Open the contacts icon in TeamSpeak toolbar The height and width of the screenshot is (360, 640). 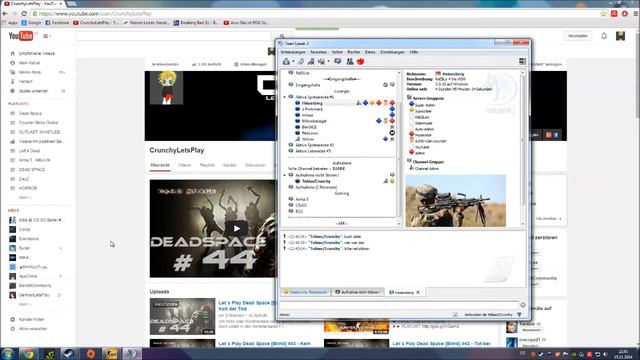[x=350, y=62]
